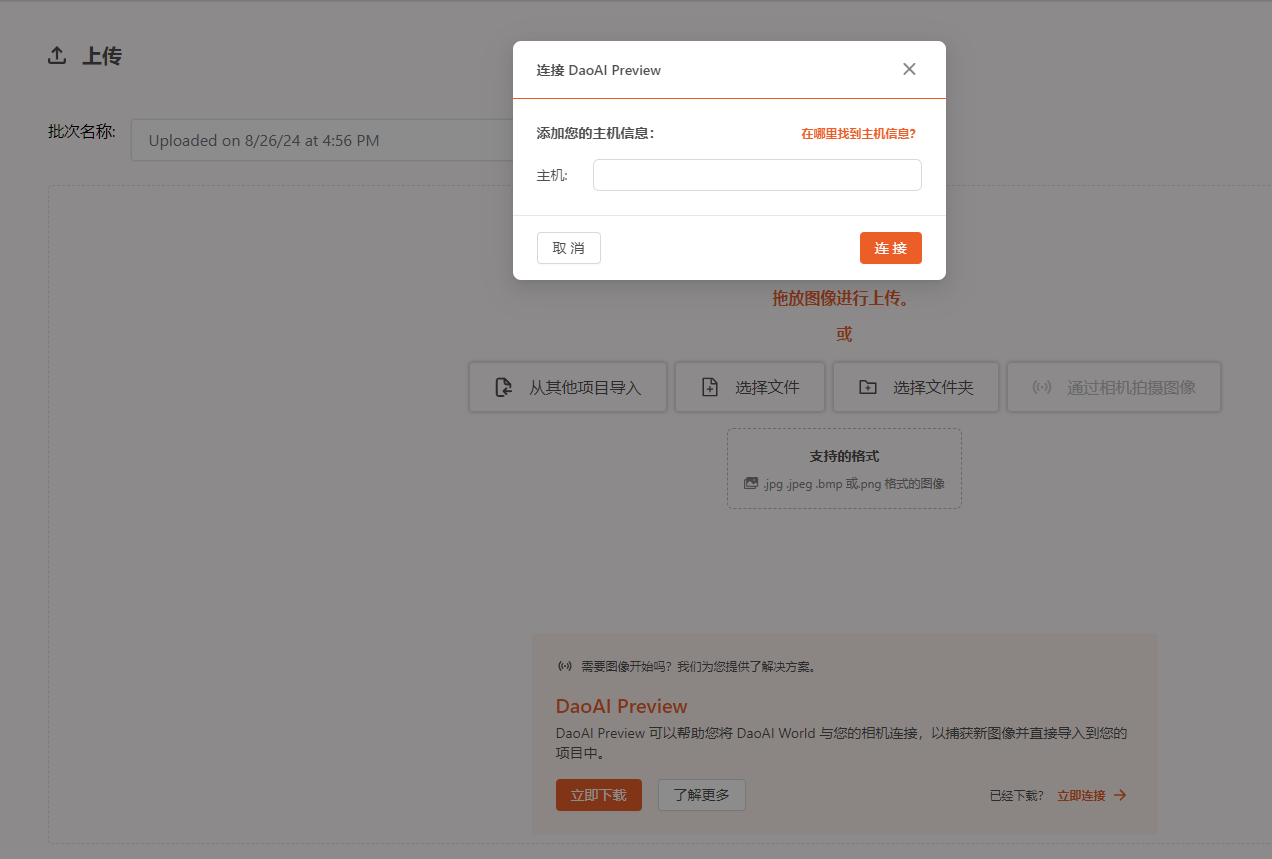The width and height of the screenshot is (1272, 859).
Task: Click the 立即连接 connect now link
Action: 1081,796
